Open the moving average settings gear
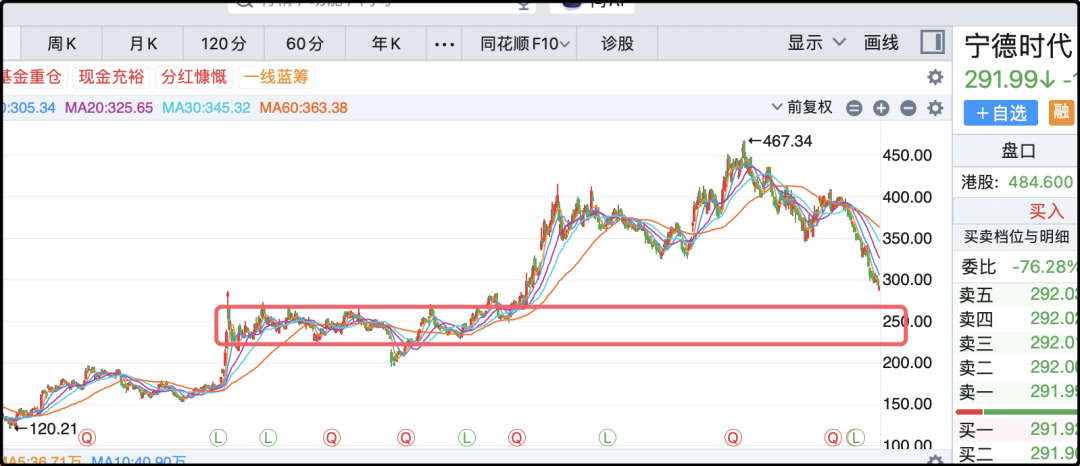1080x466 pixels. point(935,108)
